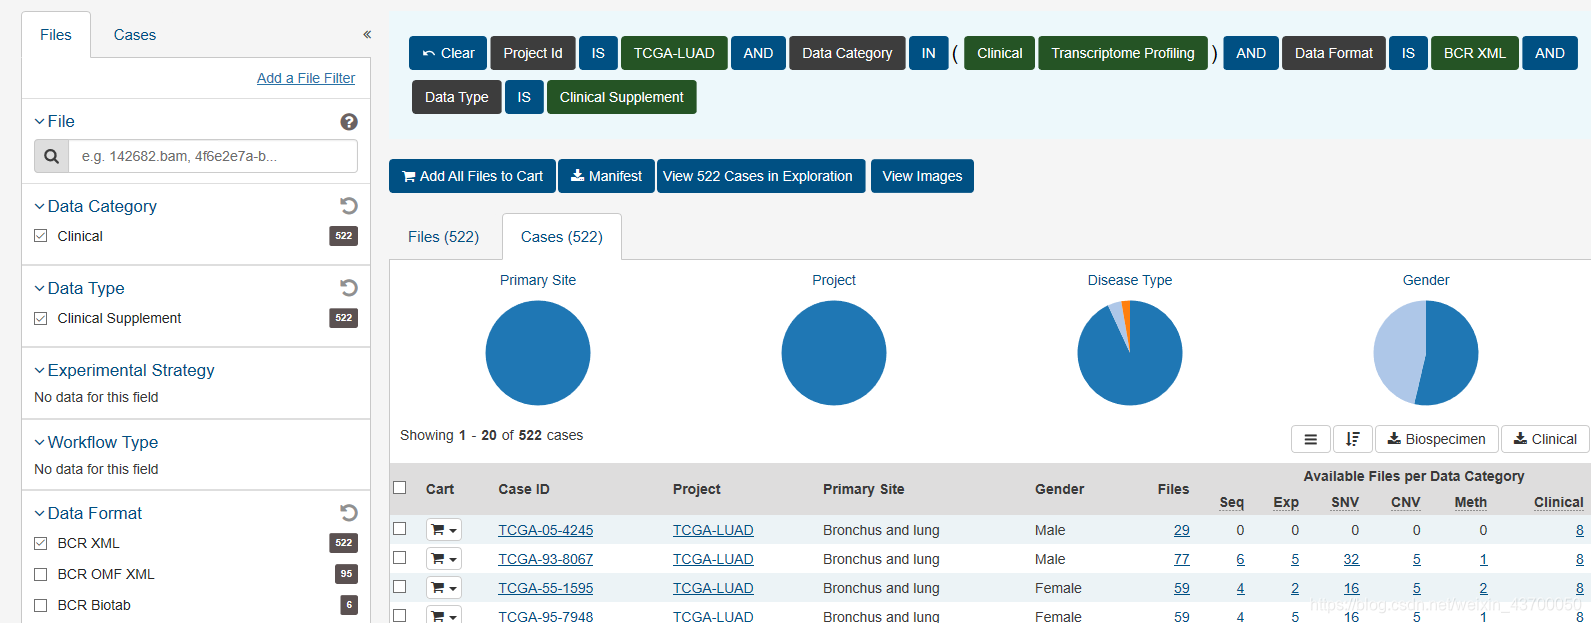Open the sort table icon button
Image resolution: width=1591 pixels, height=623 pixels.
[x=1352, y=439]
